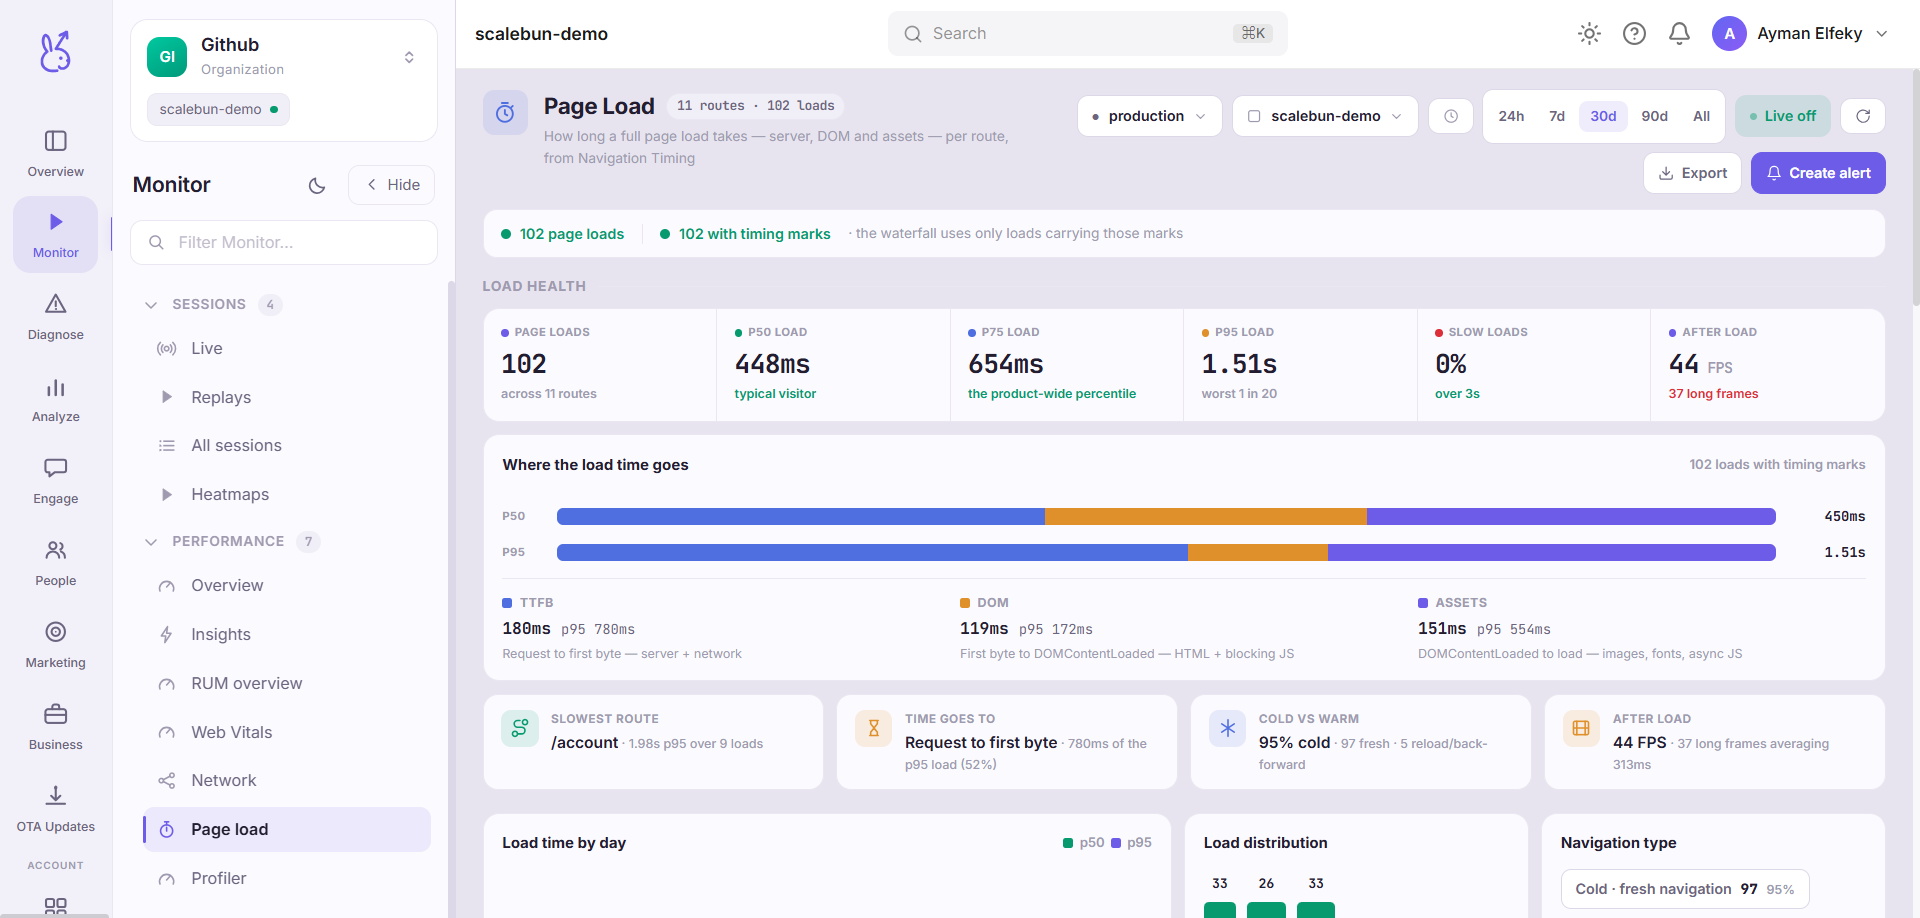Open the Marketing sidebar section
The height and width of the screenshot is (918, 1920).
coord(56,645)
